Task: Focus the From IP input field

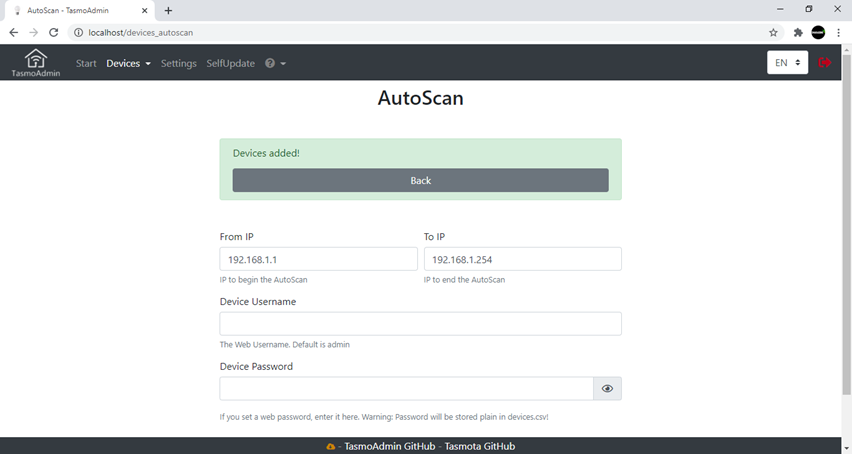Action: [x=318, y=259]
